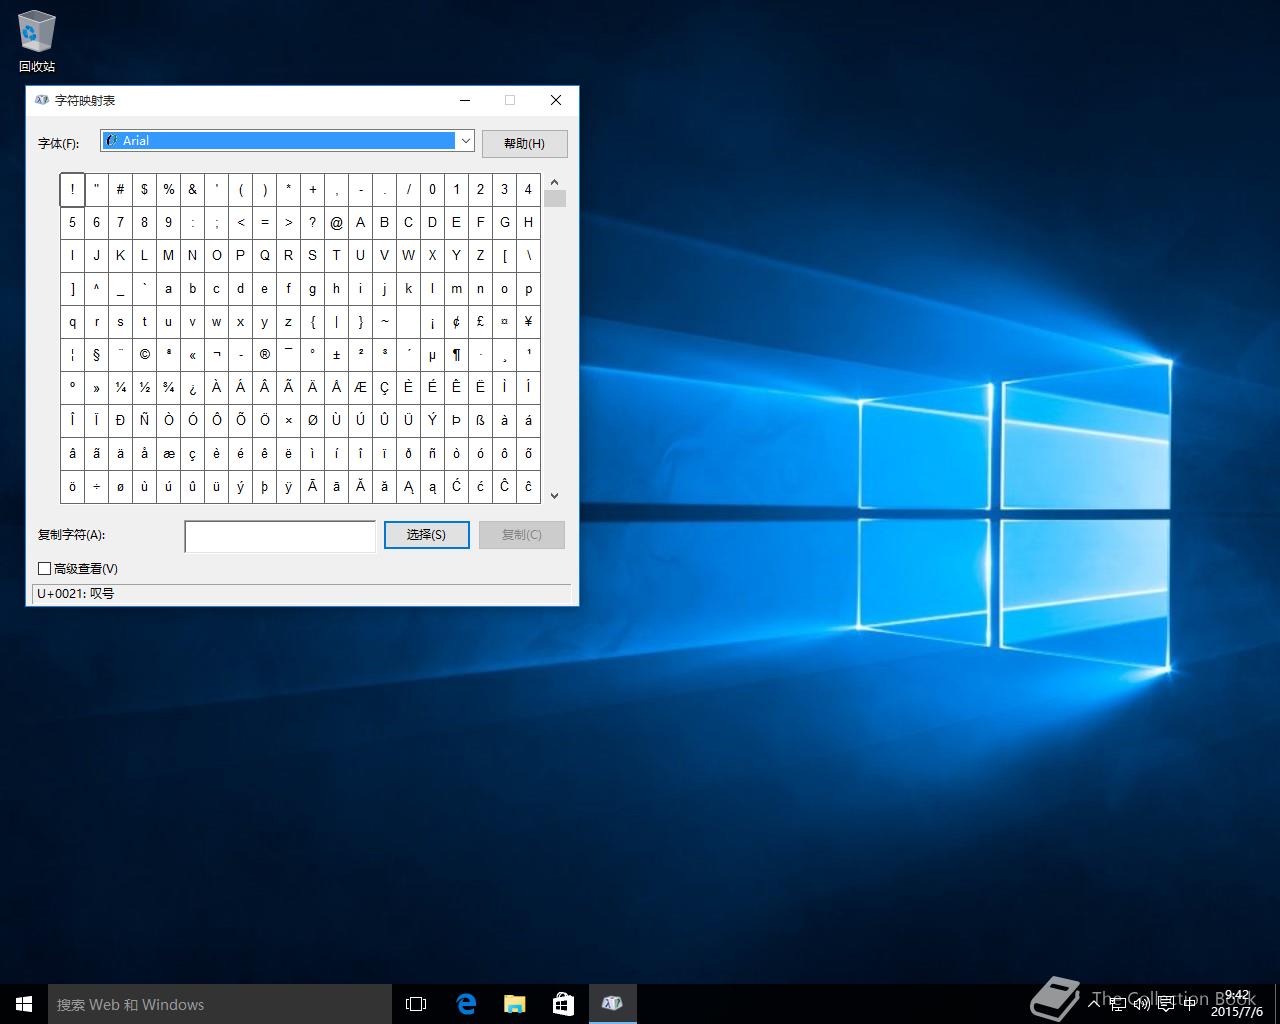Open File Explorer from the taskbar

click(x=515, y=1004)
